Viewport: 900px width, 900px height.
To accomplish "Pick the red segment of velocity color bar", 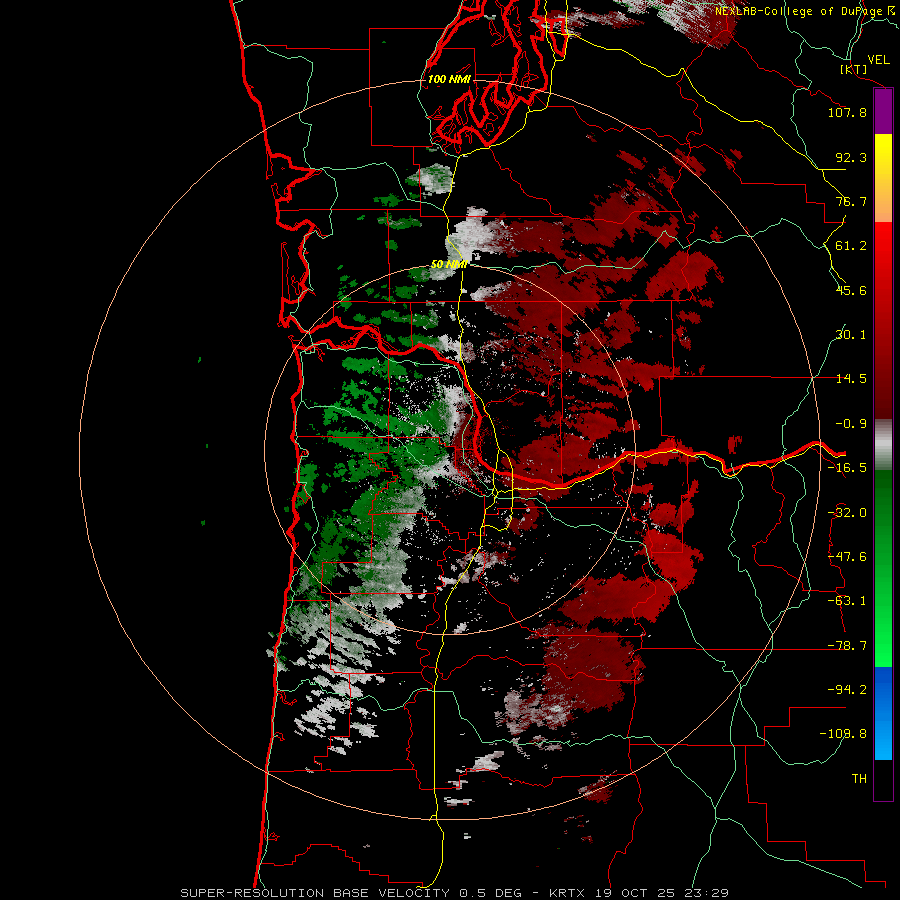I will [x=883, y=320].
